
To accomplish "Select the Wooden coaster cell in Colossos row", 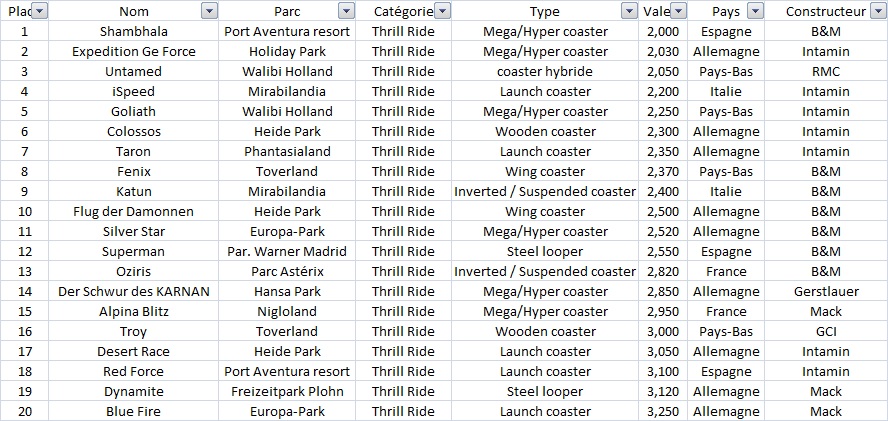I will [545, 131].
